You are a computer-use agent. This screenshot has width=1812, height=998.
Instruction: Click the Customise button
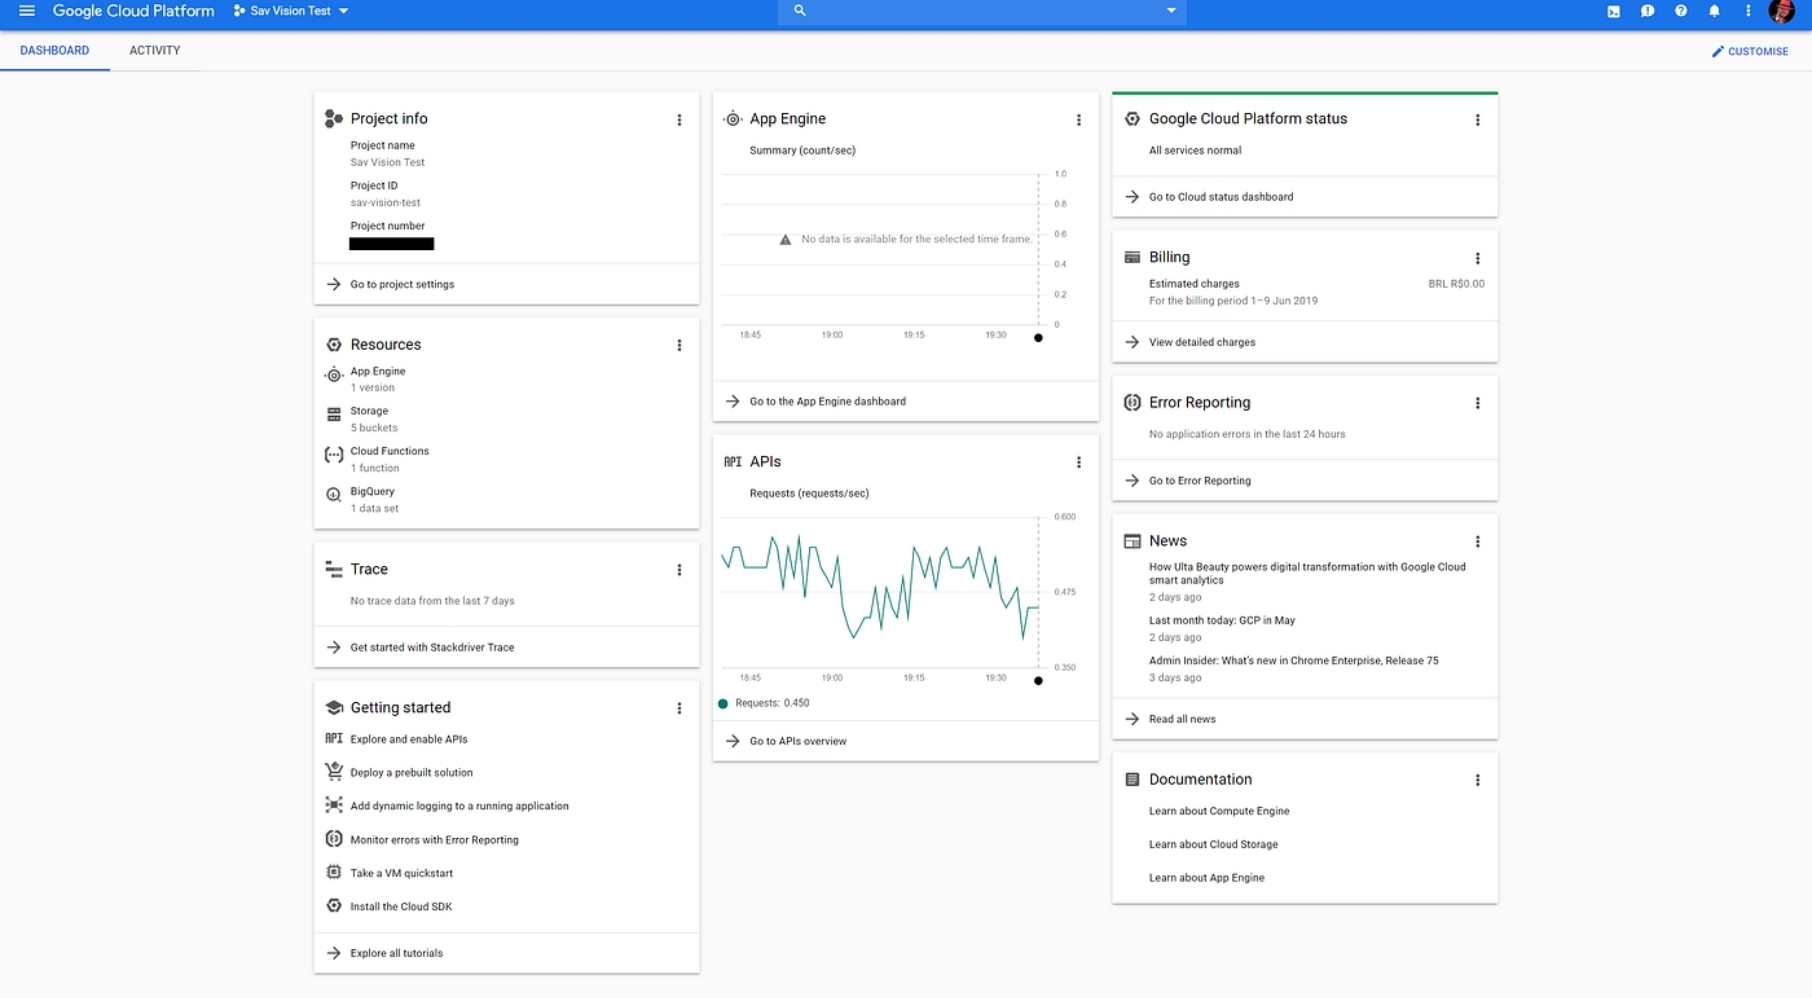(1750, 51)
